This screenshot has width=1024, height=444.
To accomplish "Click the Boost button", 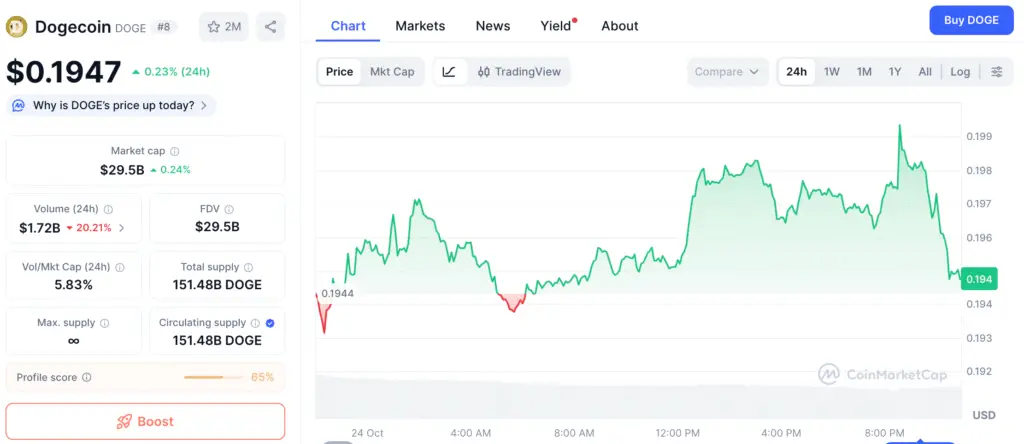I will tap(145, 421).
